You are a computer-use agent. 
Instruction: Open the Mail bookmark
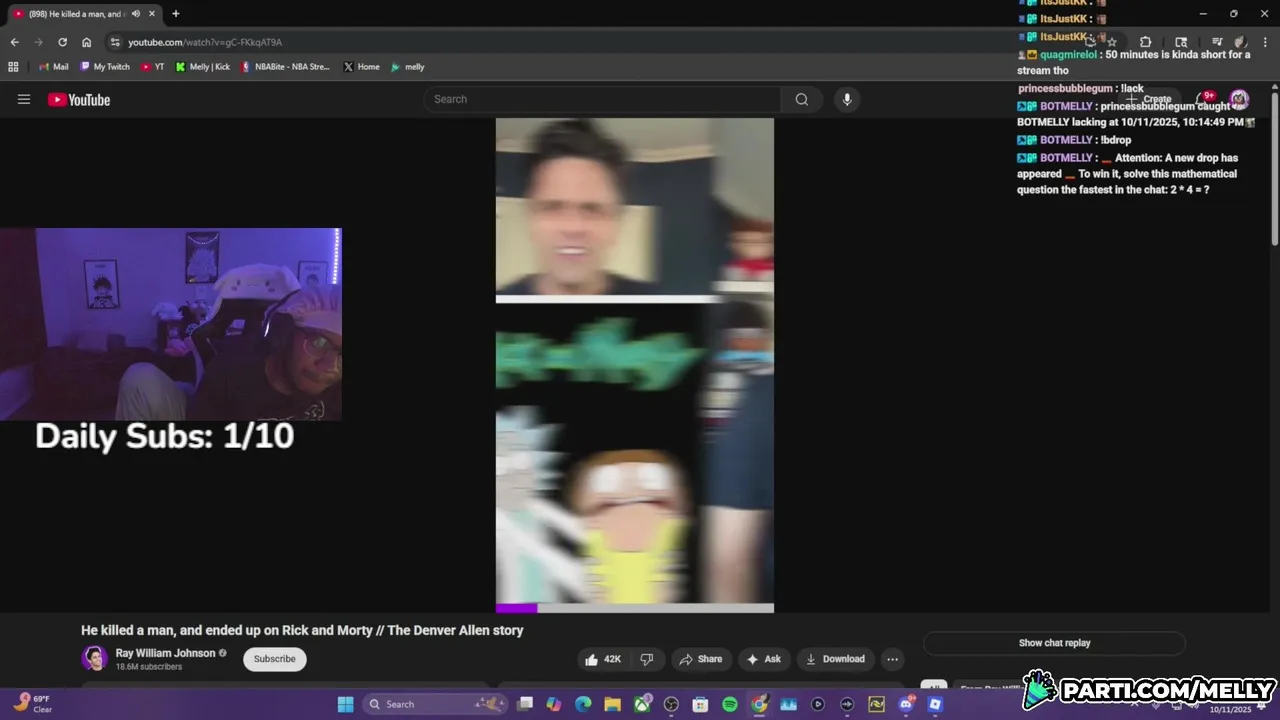(54, 67)
